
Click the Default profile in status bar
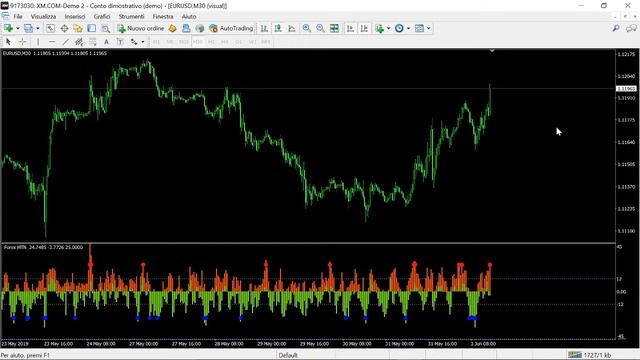point(288,355)
